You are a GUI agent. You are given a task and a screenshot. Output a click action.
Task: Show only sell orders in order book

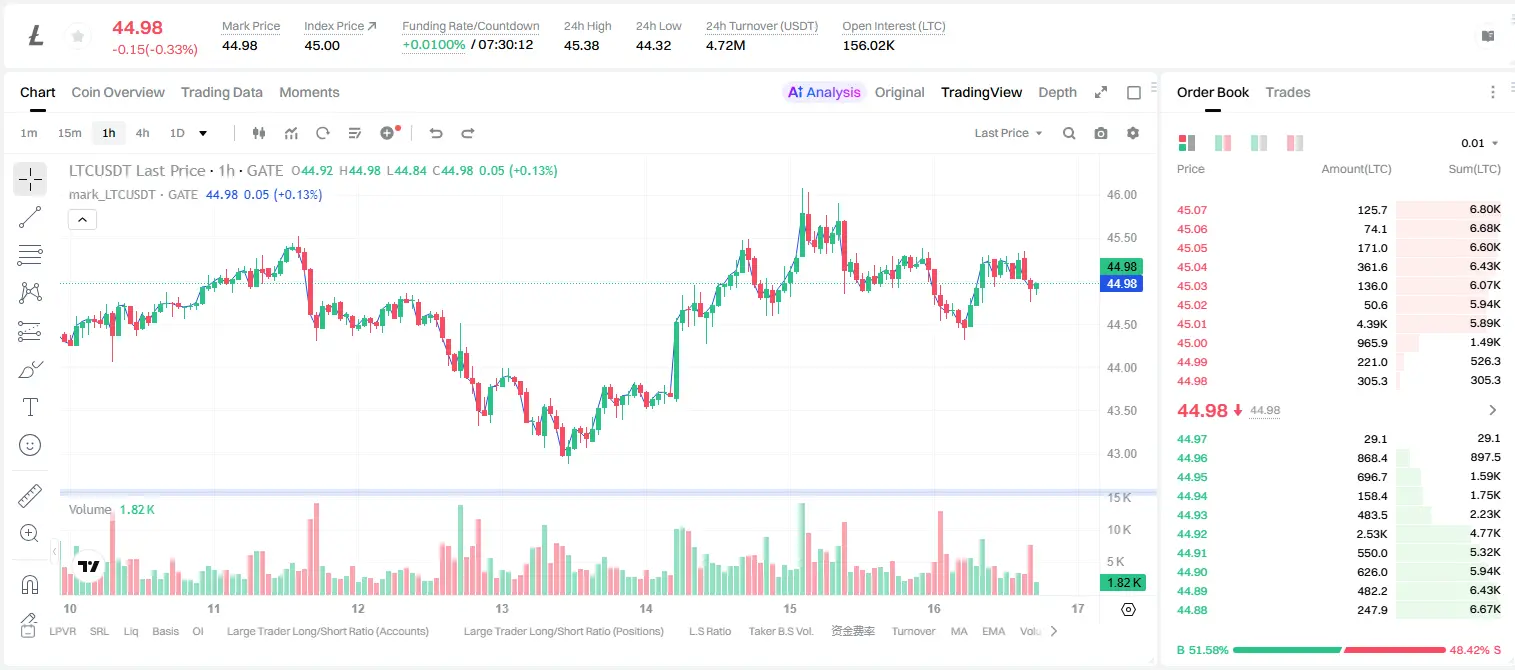coord(1295,143)
